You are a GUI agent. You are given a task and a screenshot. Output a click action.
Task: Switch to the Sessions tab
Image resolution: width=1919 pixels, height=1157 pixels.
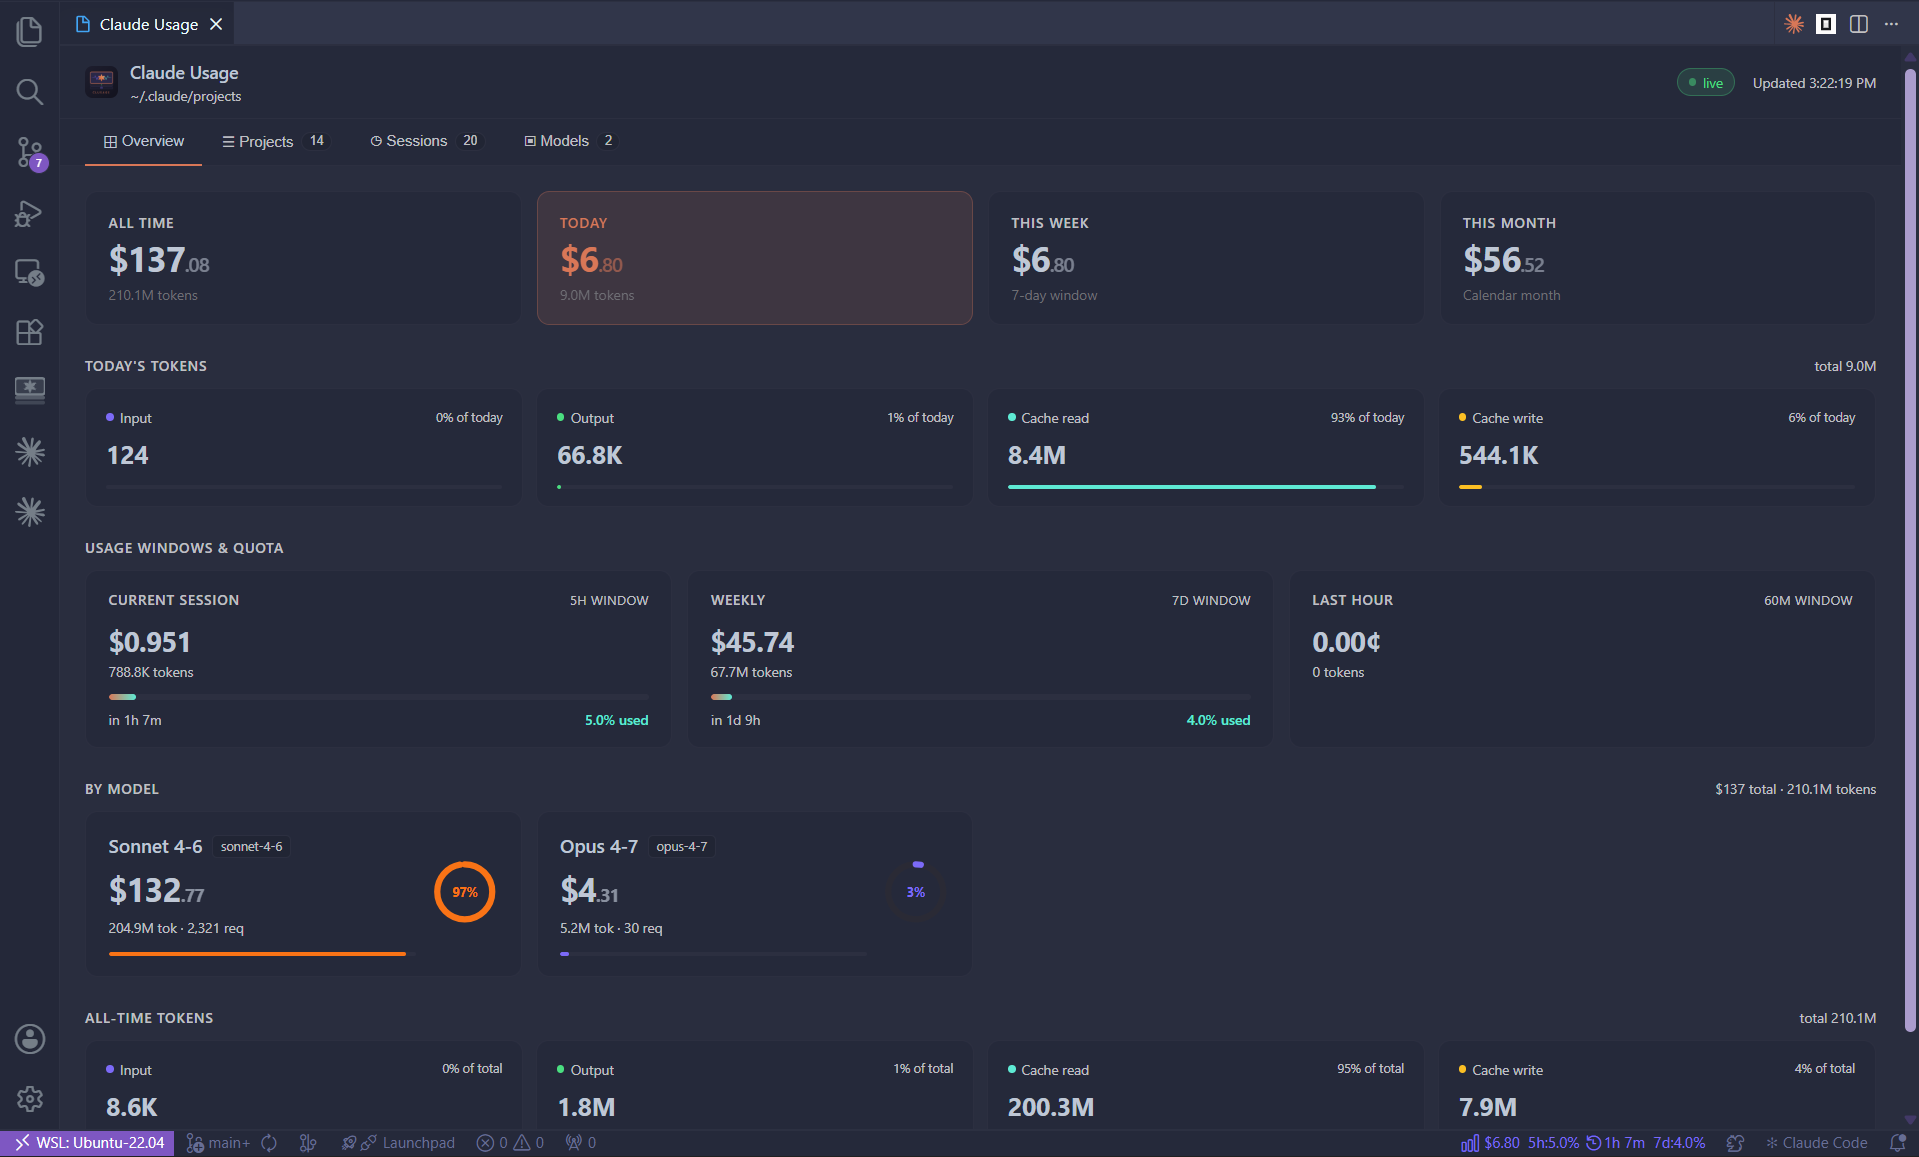pos(425,141)
